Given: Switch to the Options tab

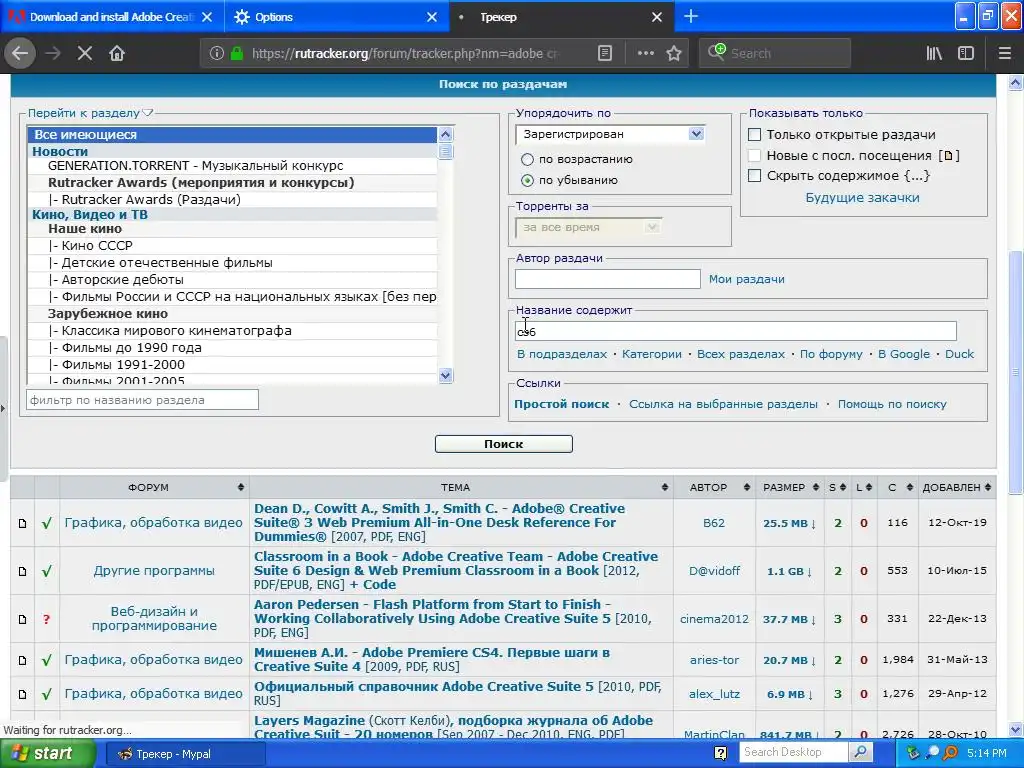Looking at the screenshot, I should click(338, 17).
